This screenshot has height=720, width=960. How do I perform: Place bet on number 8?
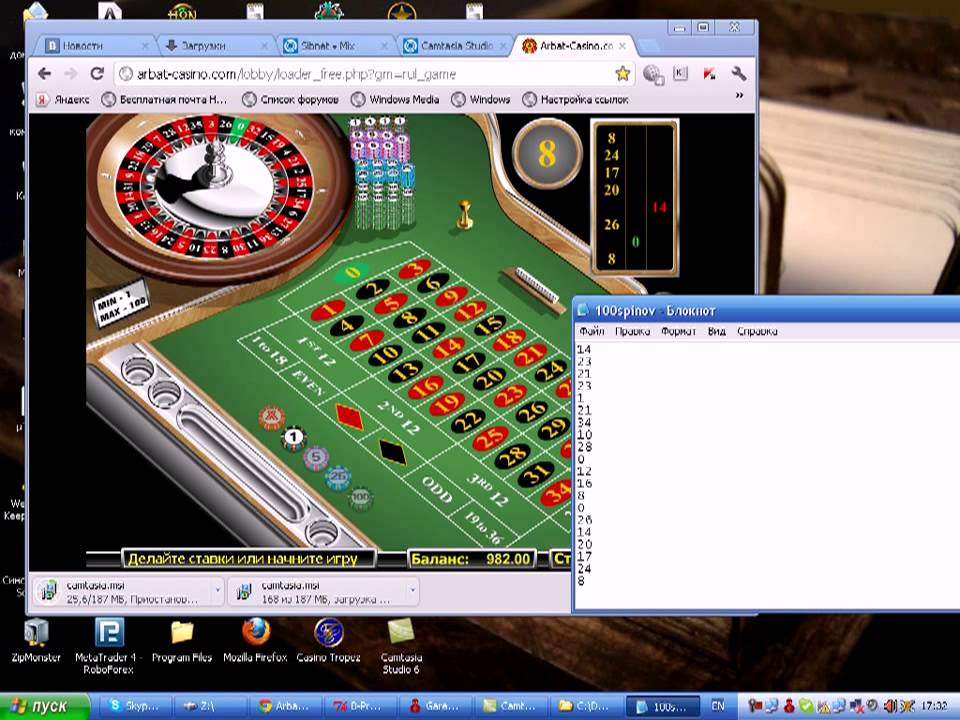coord(410,317)
